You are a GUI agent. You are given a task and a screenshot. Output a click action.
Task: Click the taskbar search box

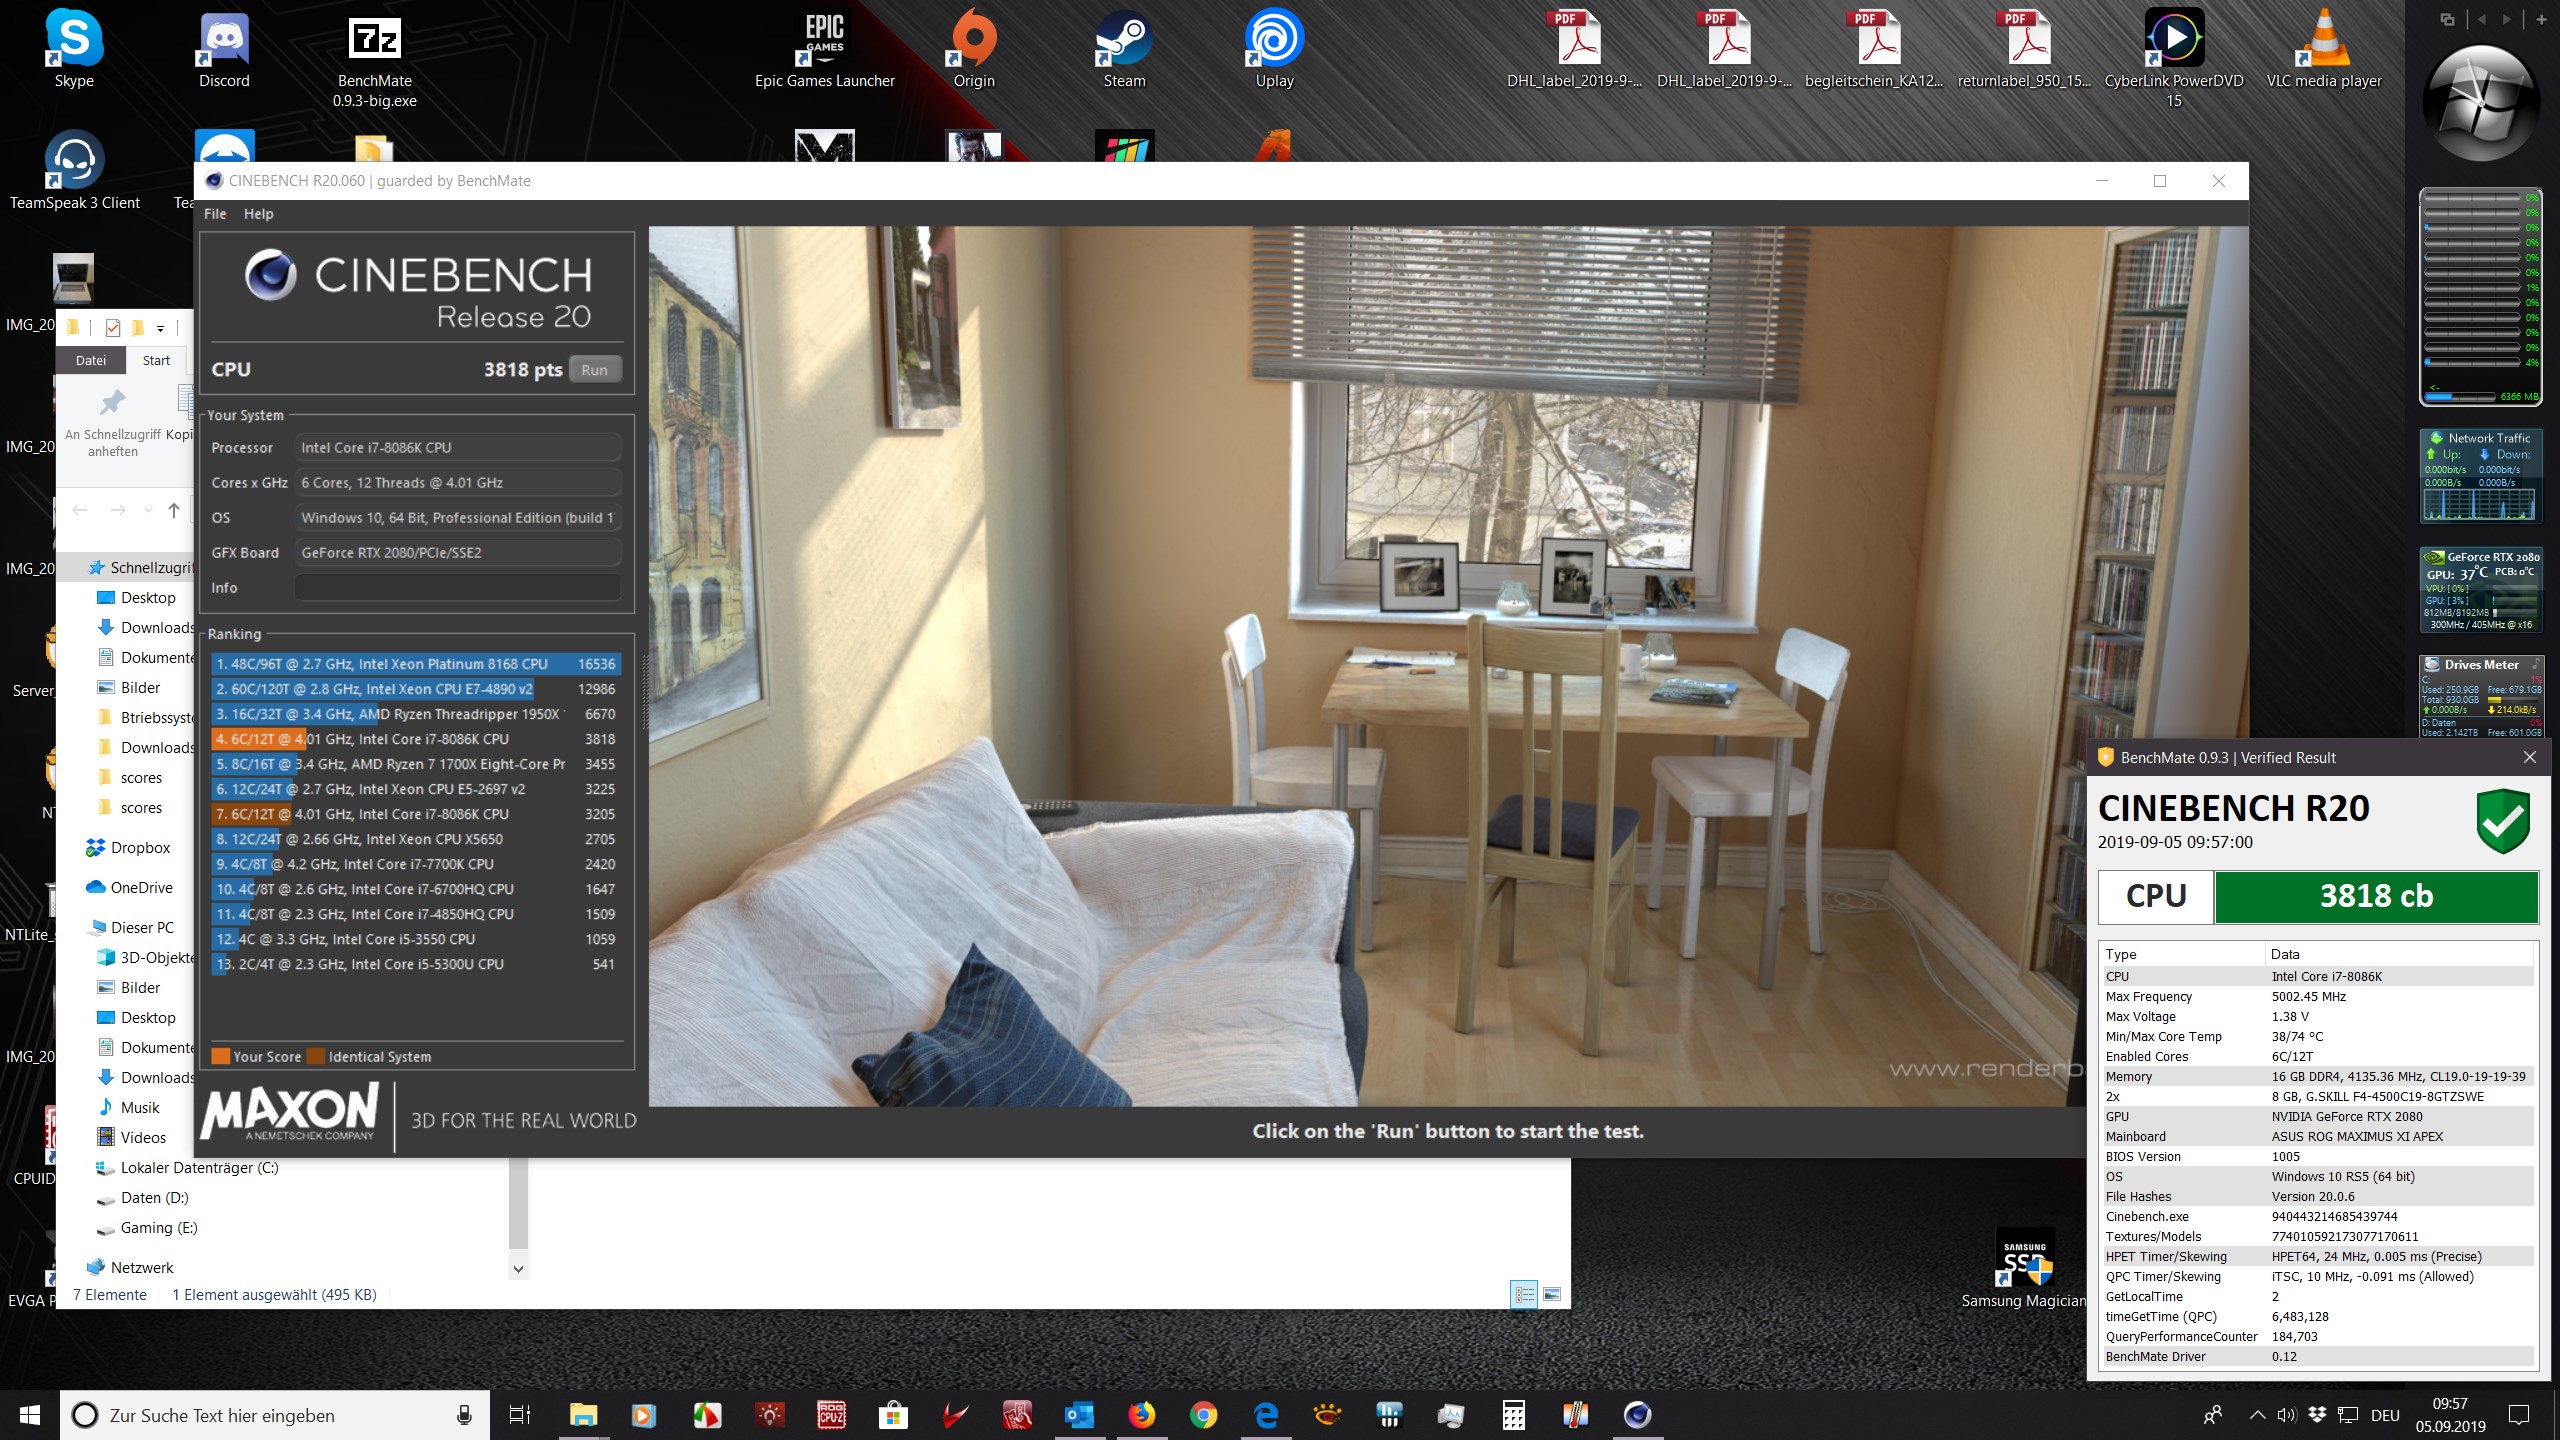click(275, 1415)
